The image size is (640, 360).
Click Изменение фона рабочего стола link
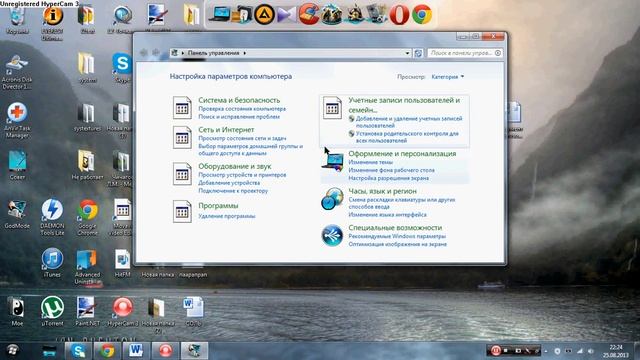point(391,170)
